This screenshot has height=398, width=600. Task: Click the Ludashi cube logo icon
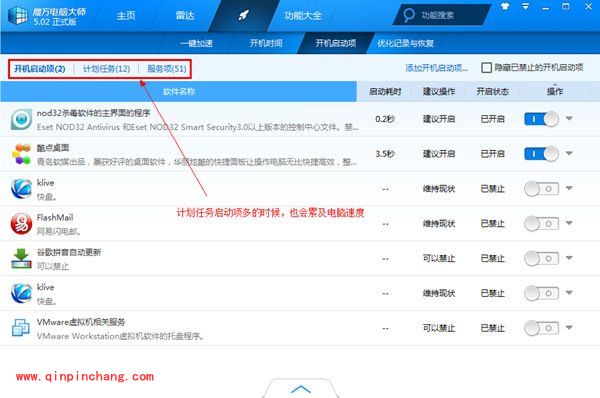(x=18, y=15)
